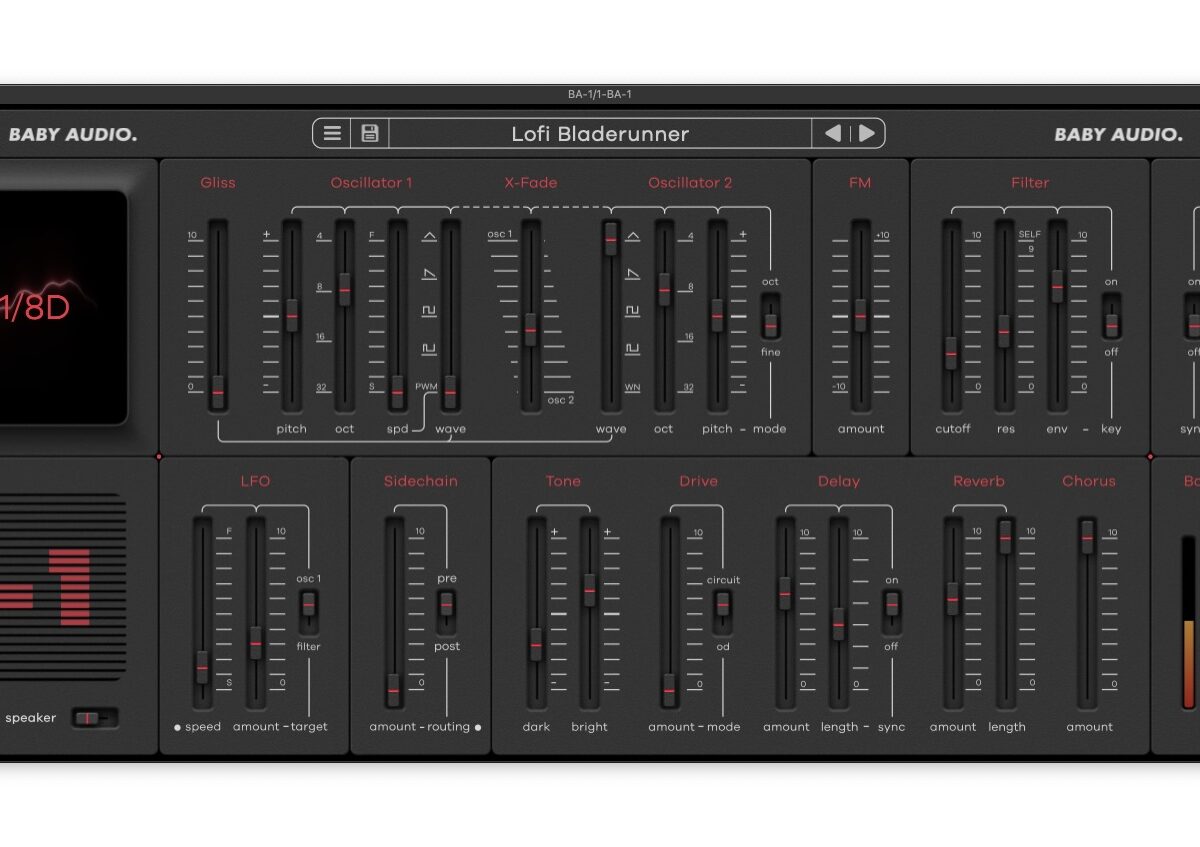Go to next preset with right arrow

pyautogui.click(x=866, y=134)
